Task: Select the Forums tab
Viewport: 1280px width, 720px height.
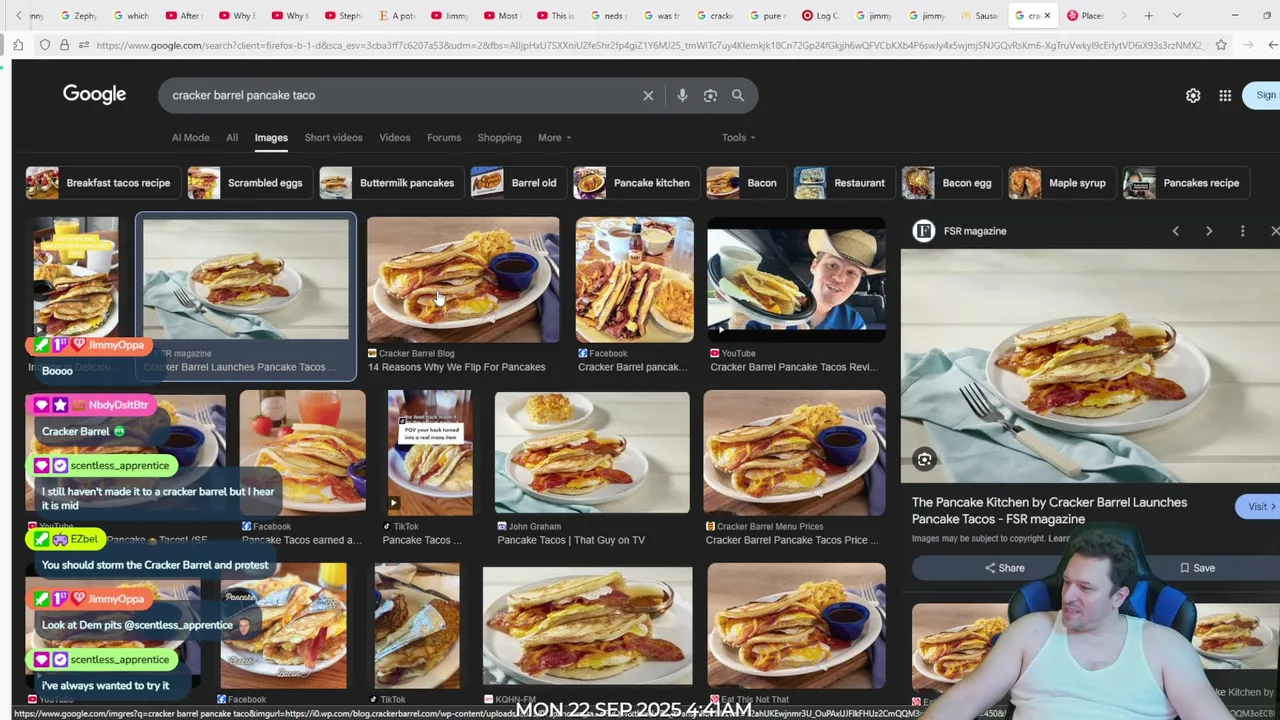Action: tap(444, 138)
